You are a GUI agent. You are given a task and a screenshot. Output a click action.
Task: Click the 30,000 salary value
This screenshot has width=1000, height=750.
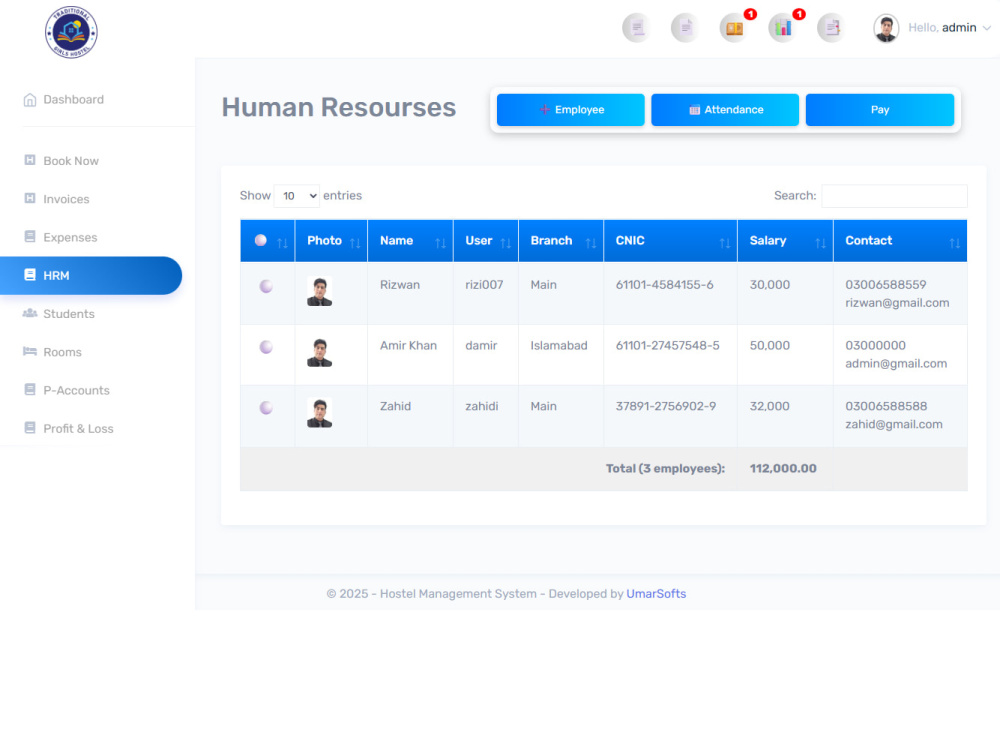[770, 285]
